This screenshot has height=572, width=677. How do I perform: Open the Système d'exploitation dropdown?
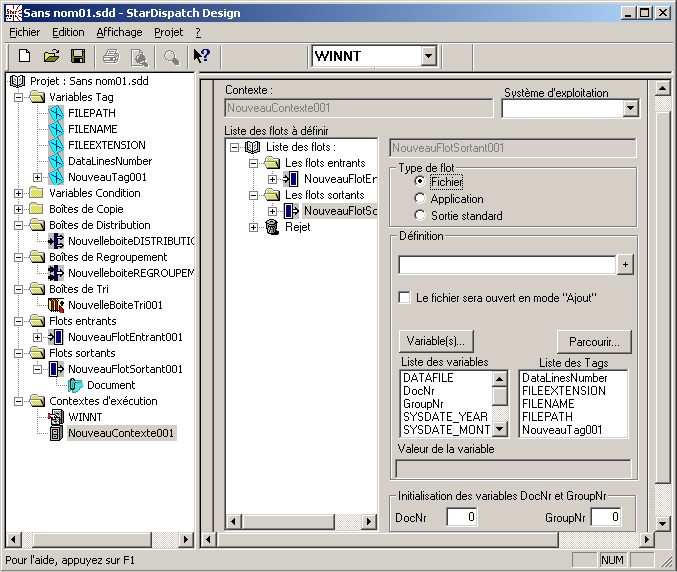(x=630, y=108)
